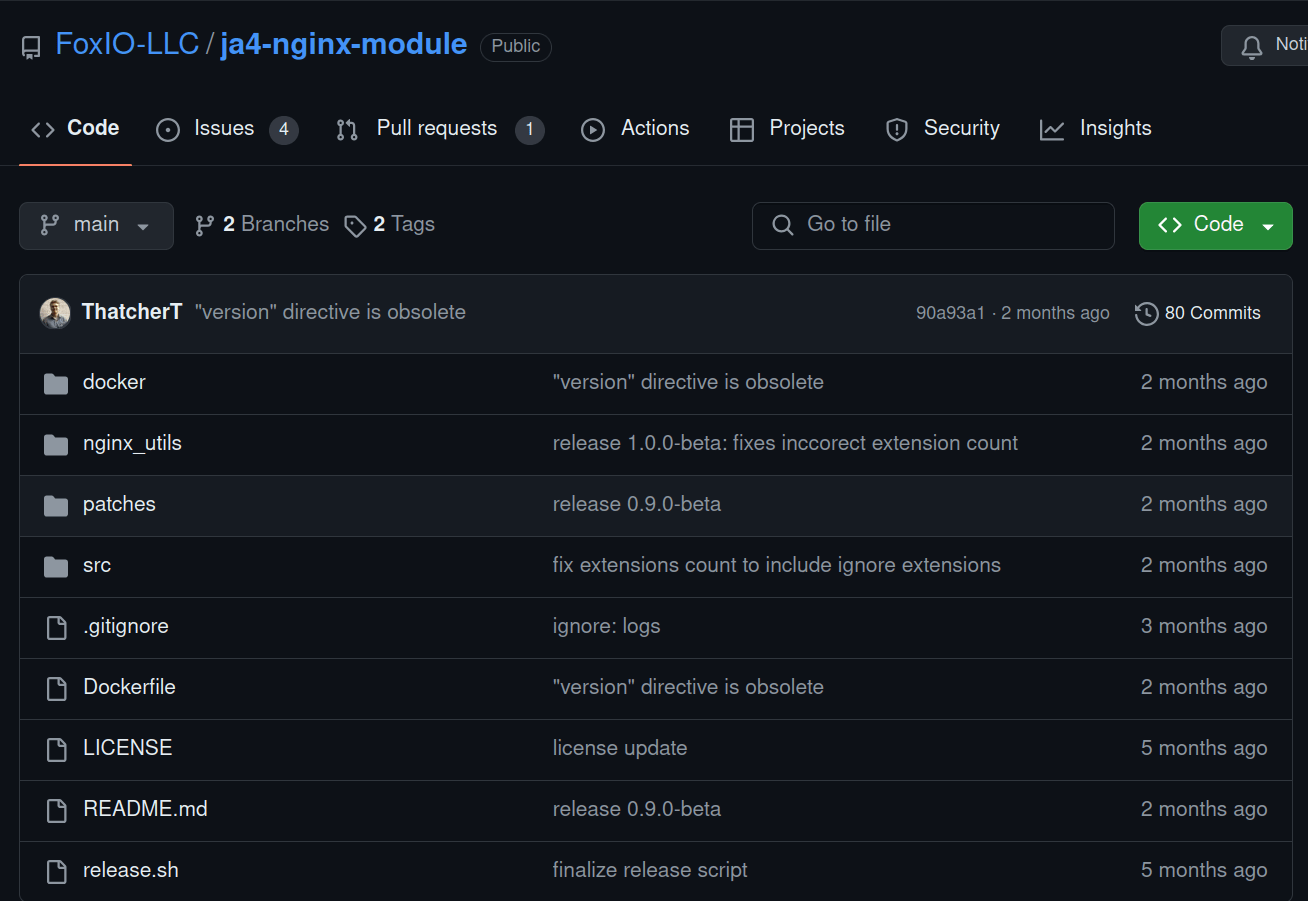Viewport: 1308px width, 901px height.
Task: Click the src folder icon
Action: click(56, 566)
